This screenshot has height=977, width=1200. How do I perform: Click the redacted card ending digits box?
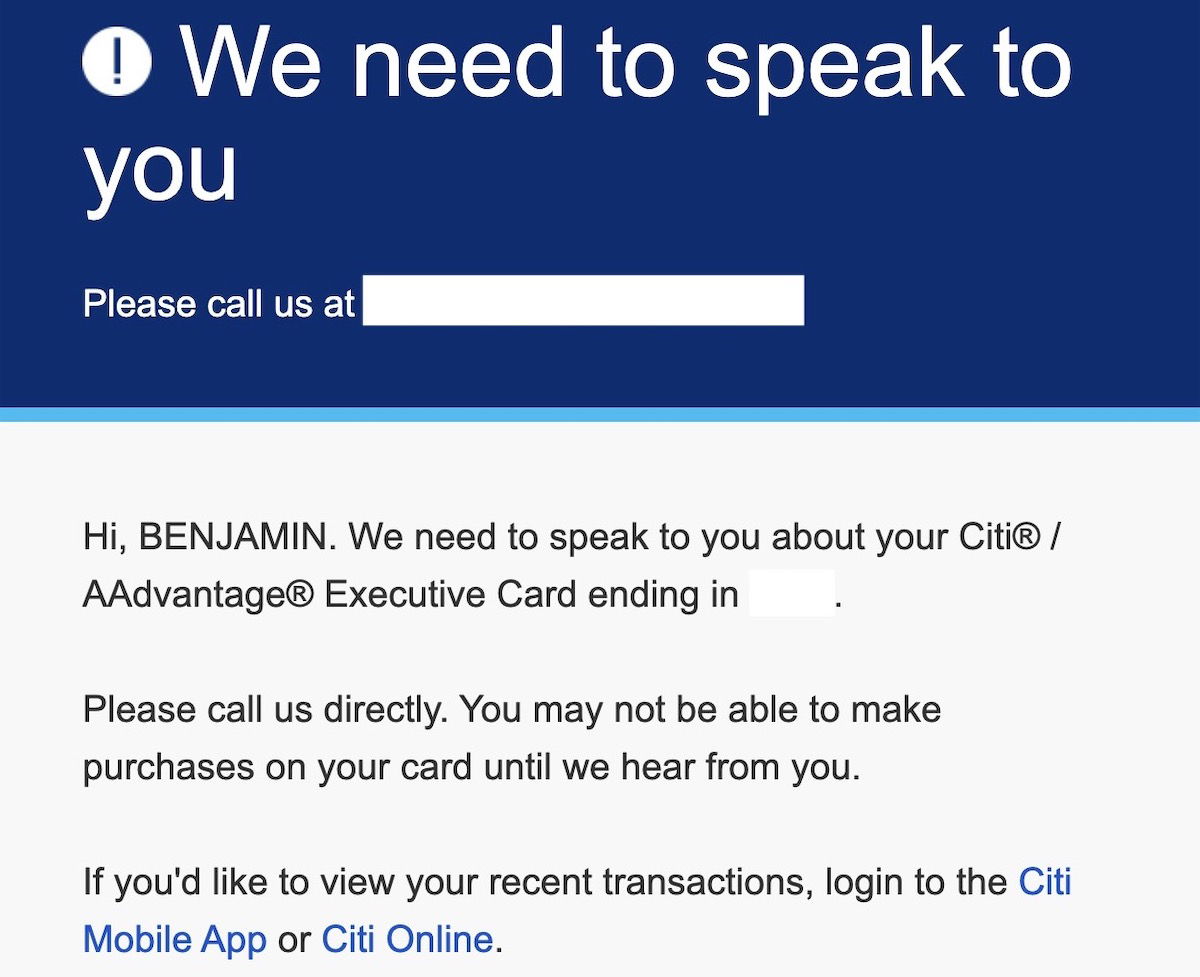[791, 594]
